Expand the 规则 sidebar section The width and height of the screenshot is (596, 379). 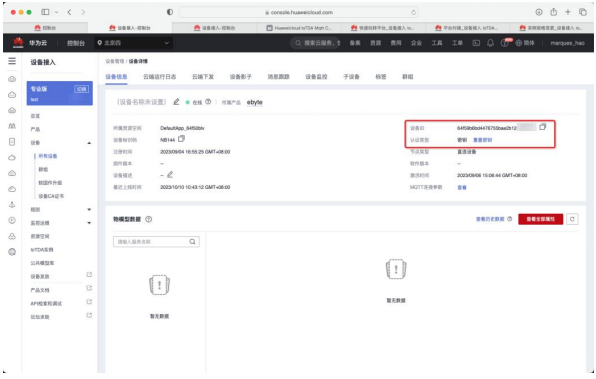[89, 209]
